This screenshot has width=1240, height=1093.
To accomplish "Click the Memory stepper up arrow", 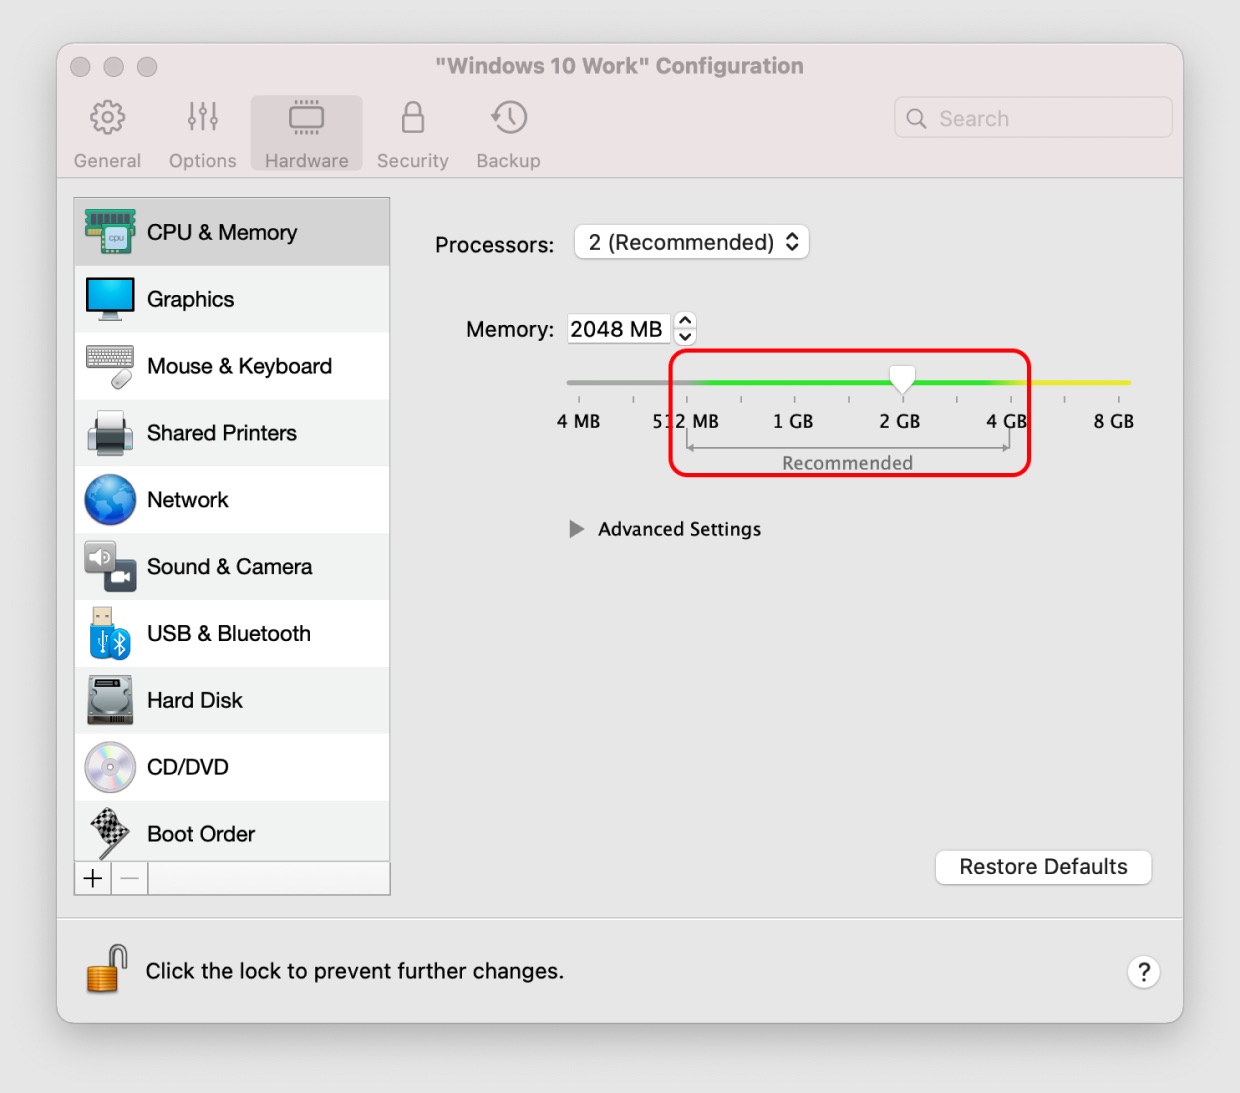I will [685, 320].
